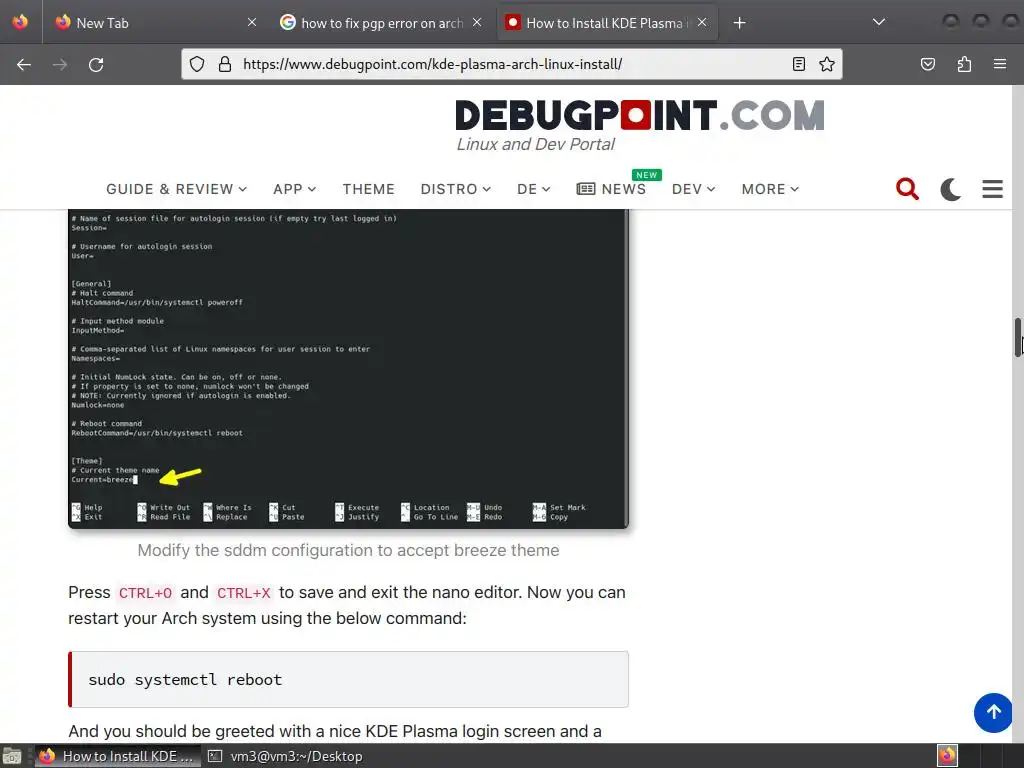The height and width of the screenshot is (768, 1024).
Task: Switch to the New Tab tab
Action: (156, 23)
